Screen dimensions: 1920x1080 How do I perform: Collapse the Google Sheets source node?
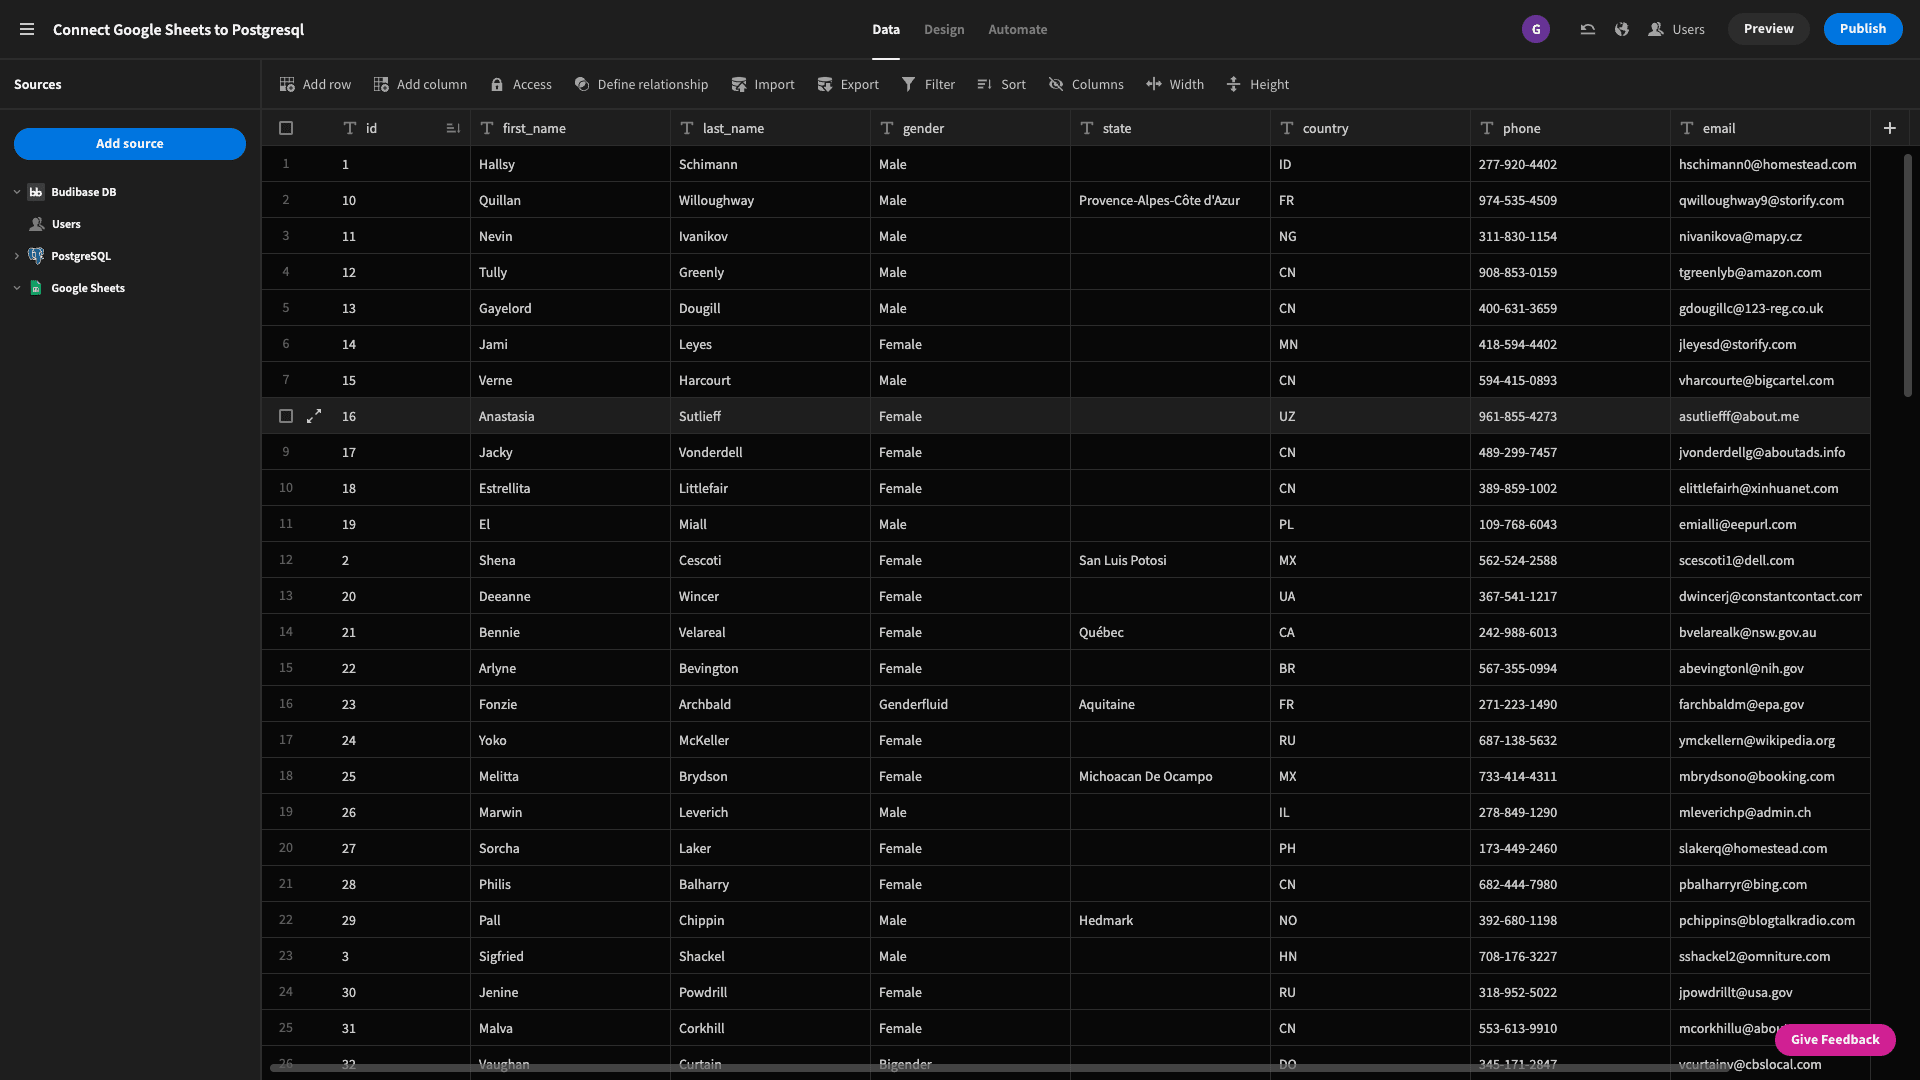[17, 288]
